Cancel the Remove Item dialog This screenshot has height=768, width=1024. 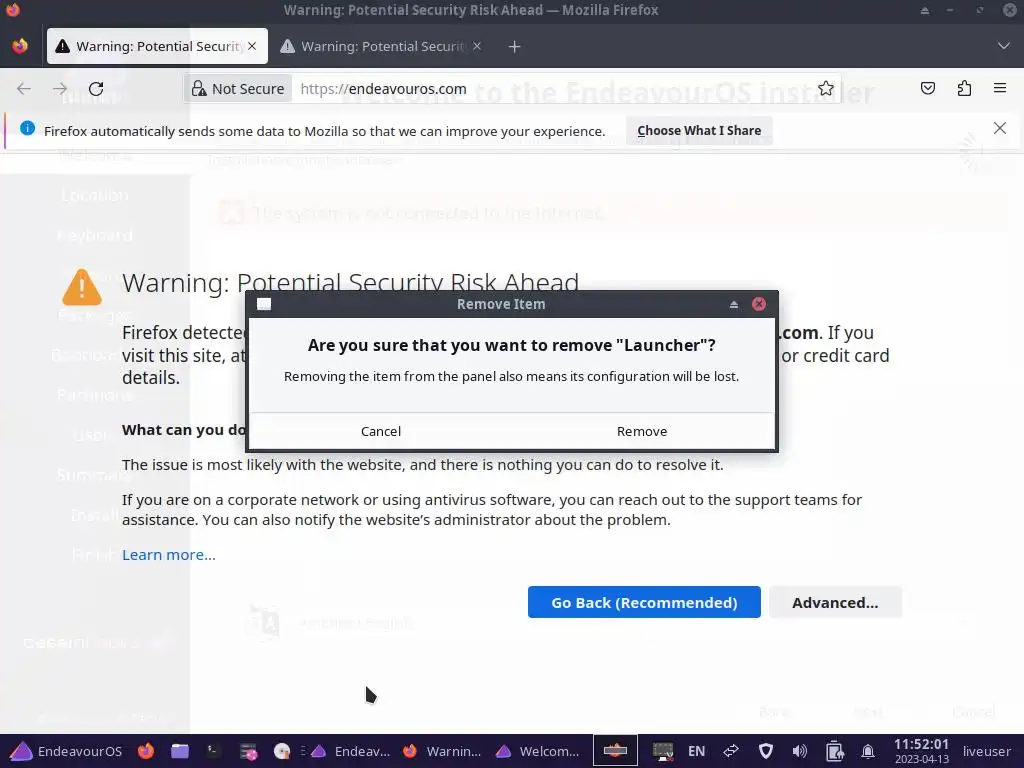point(381,431)
